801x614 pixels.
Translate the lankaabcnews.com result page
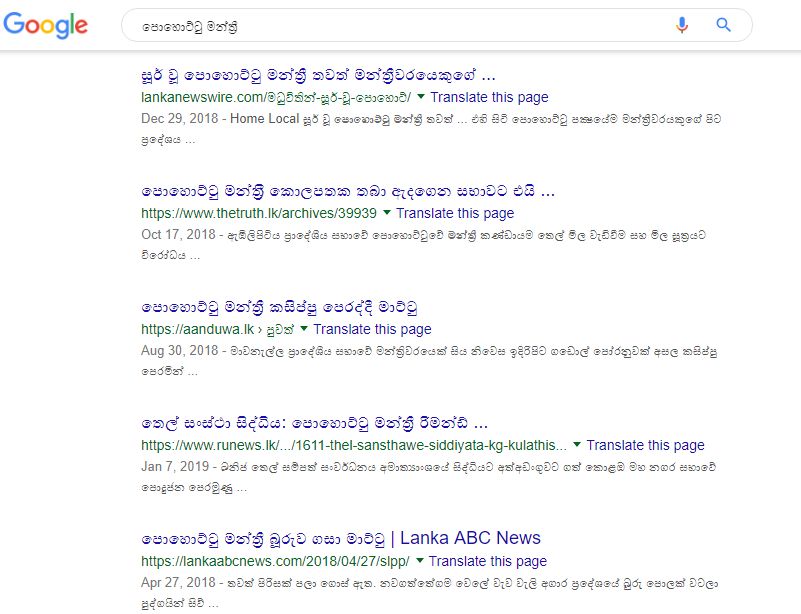point(487,561)
